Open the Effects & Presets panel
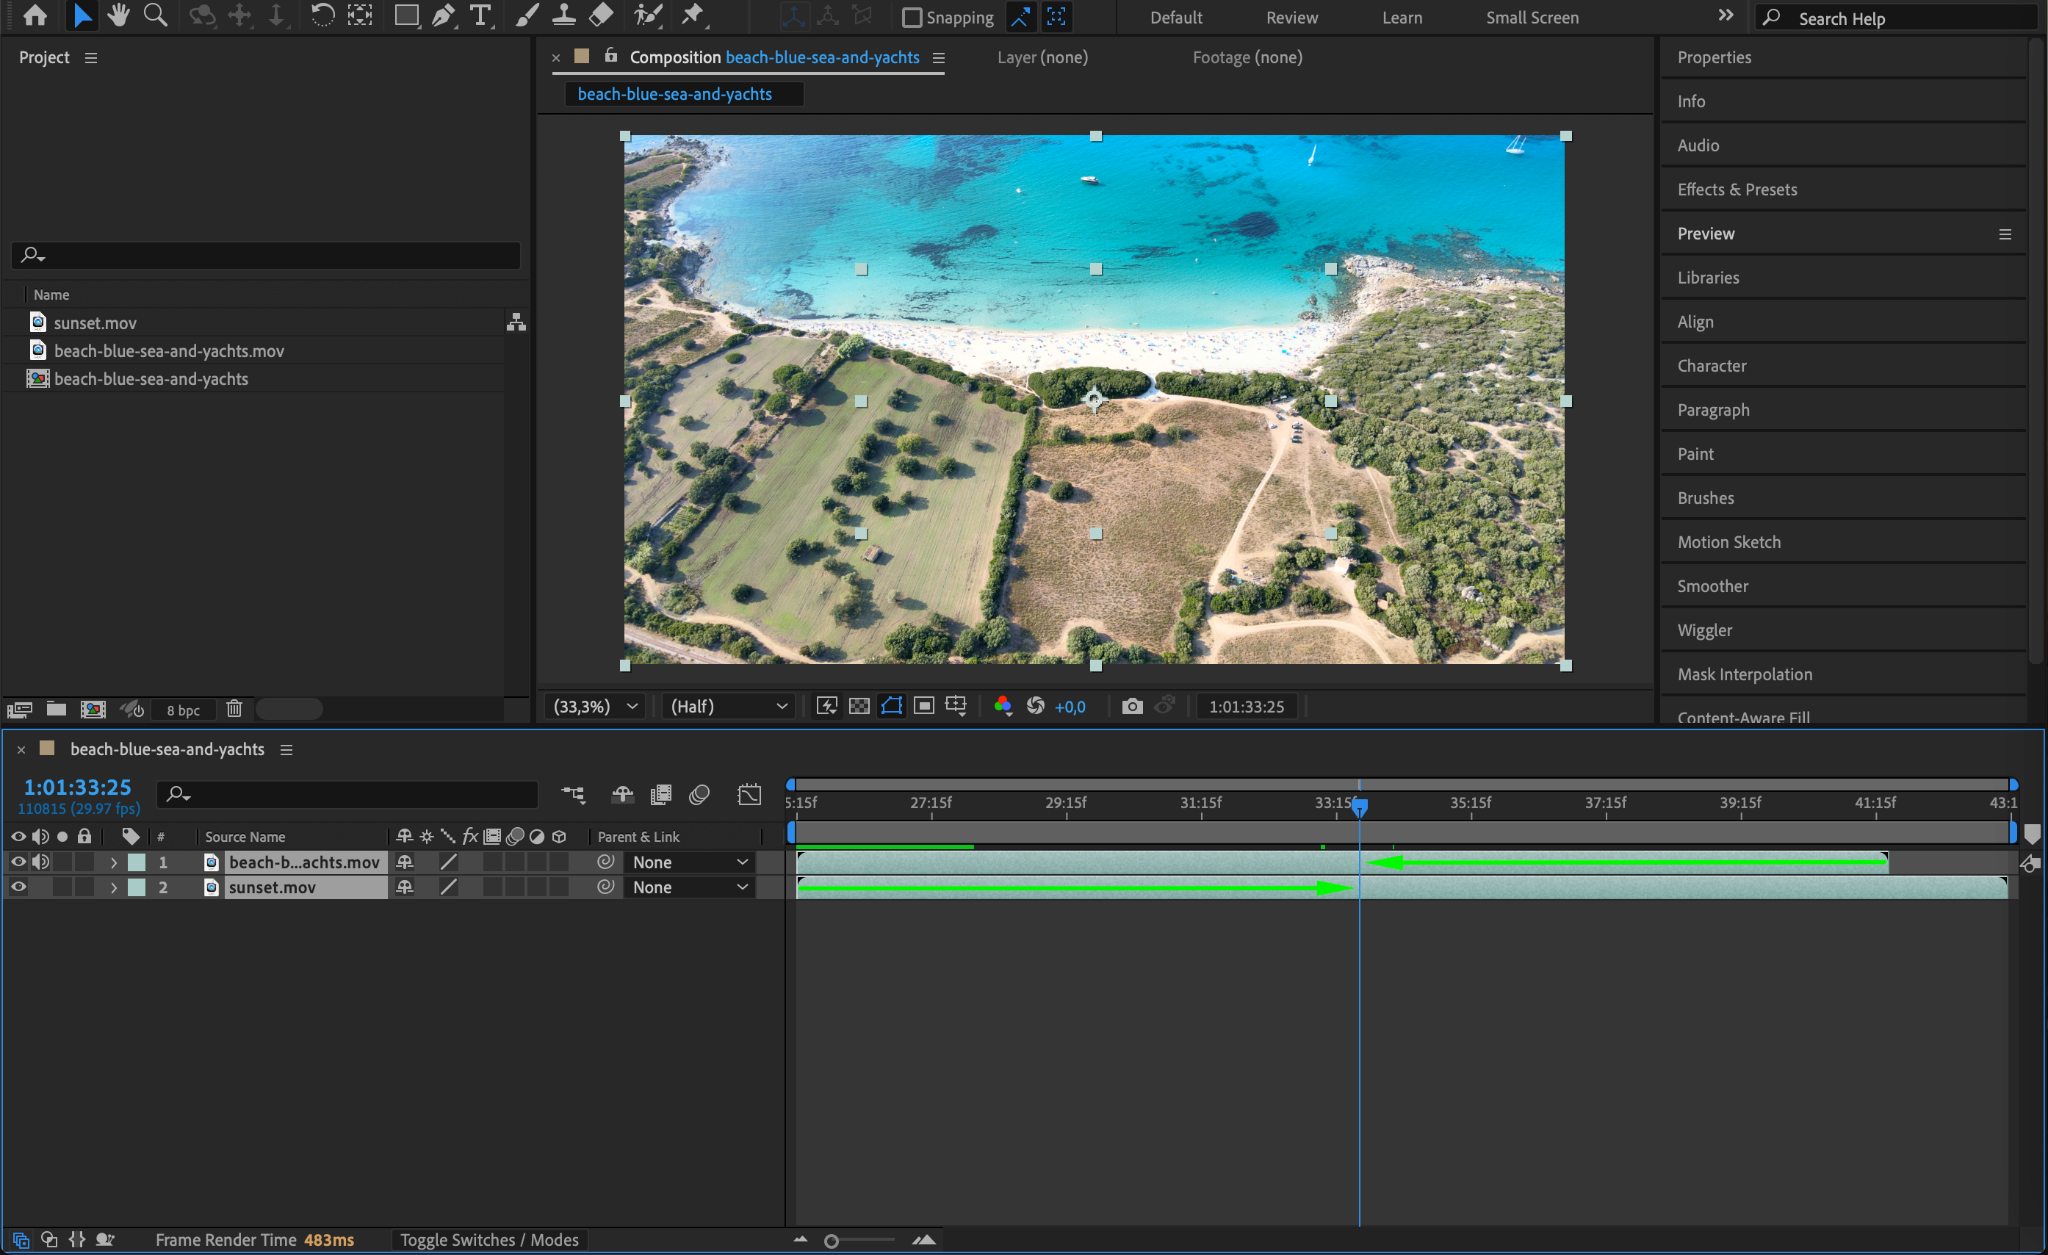Screen dimensions: 2048x1255 [1737, 189]
